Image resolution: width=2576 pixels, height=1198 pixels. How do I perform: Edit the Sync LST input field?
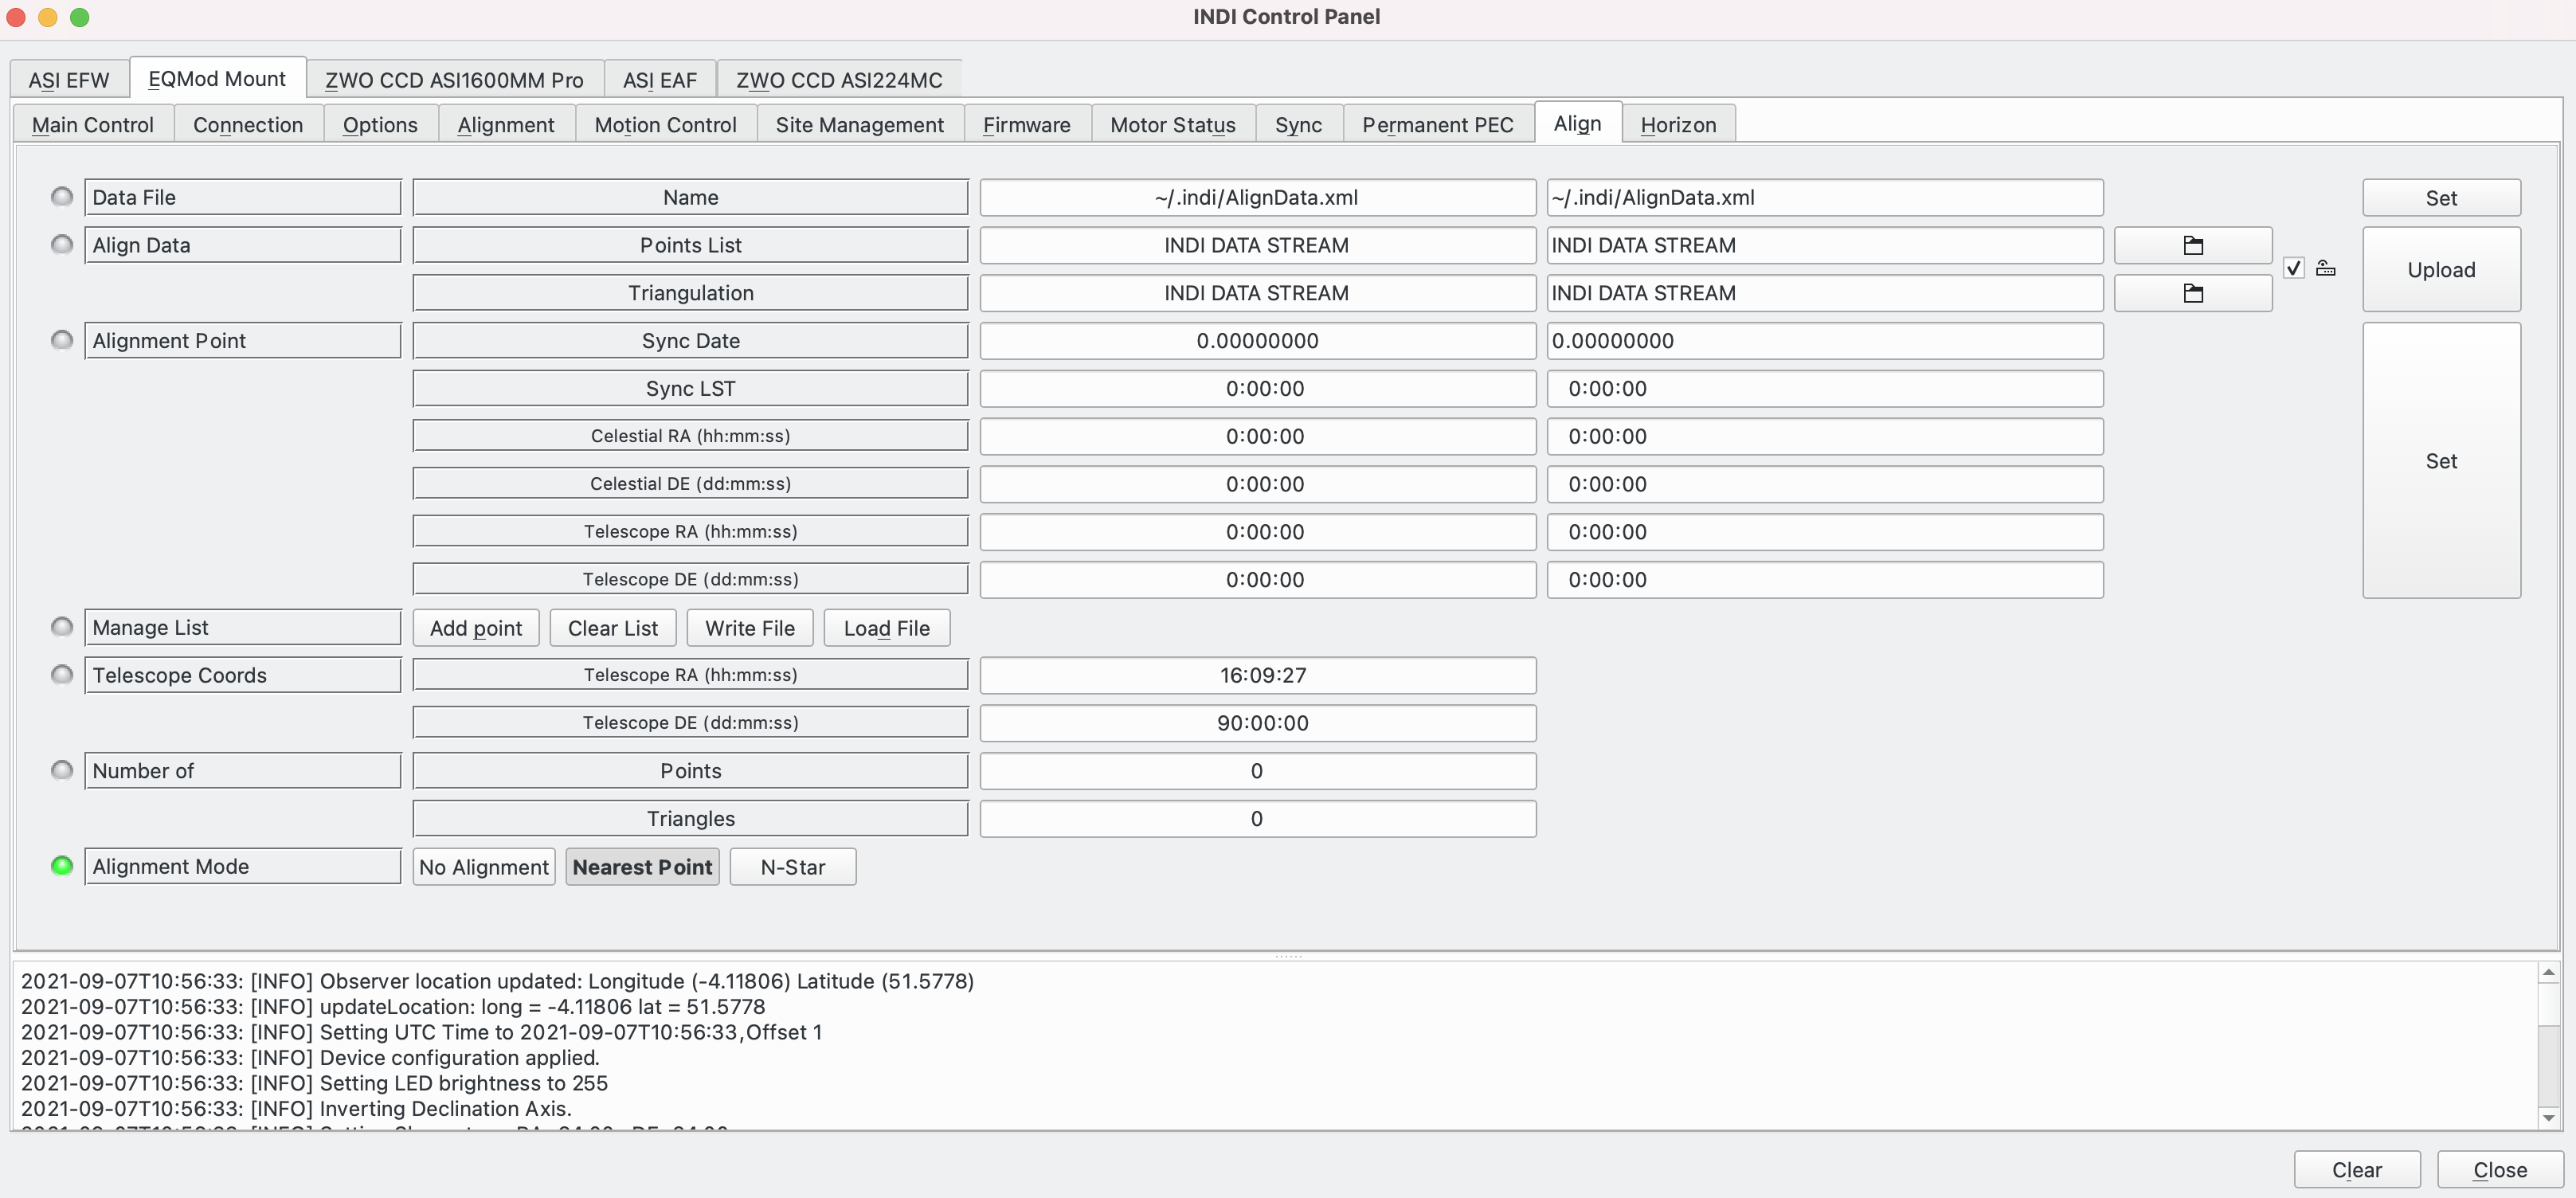[x=1825, y=389]
